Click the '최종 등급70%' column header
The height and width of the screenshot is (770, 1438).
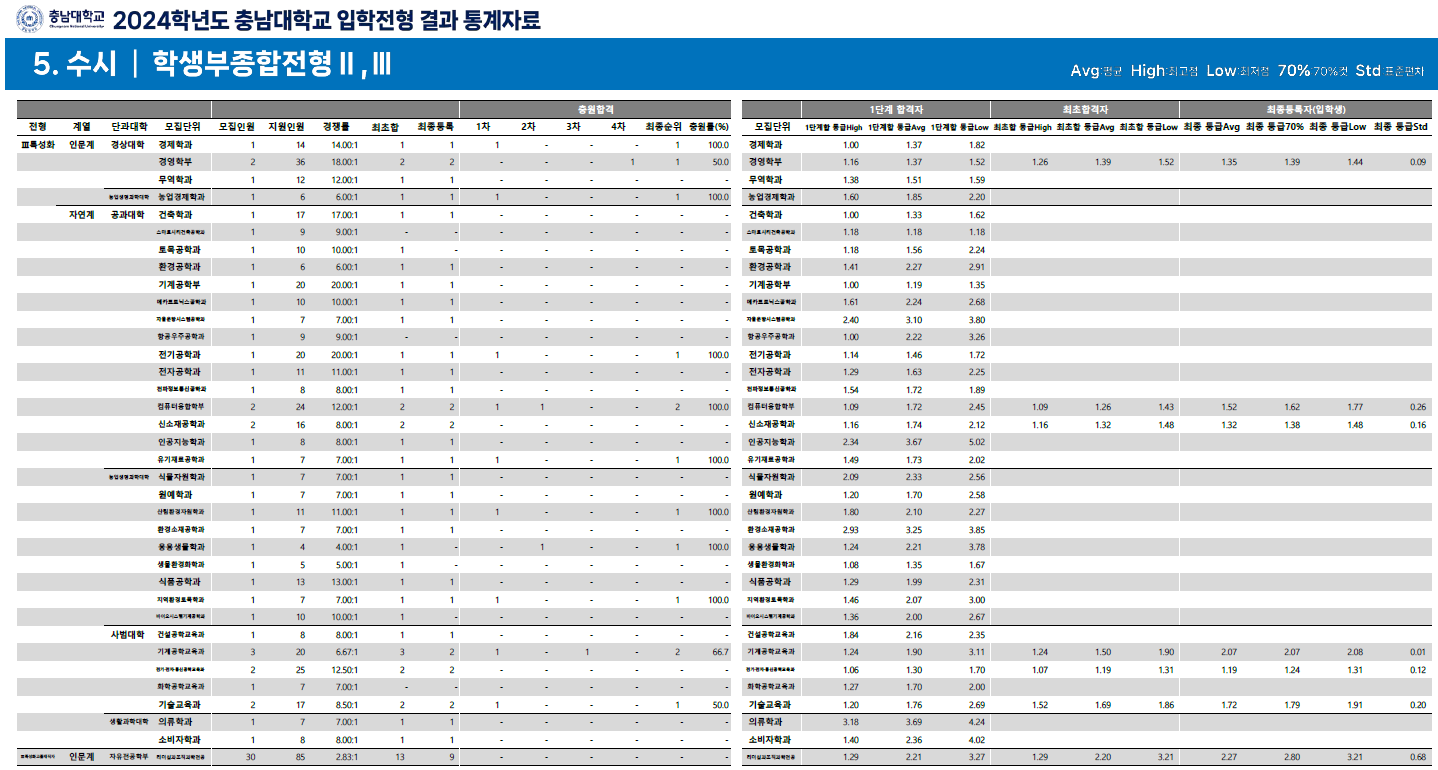click(1275, 127)
